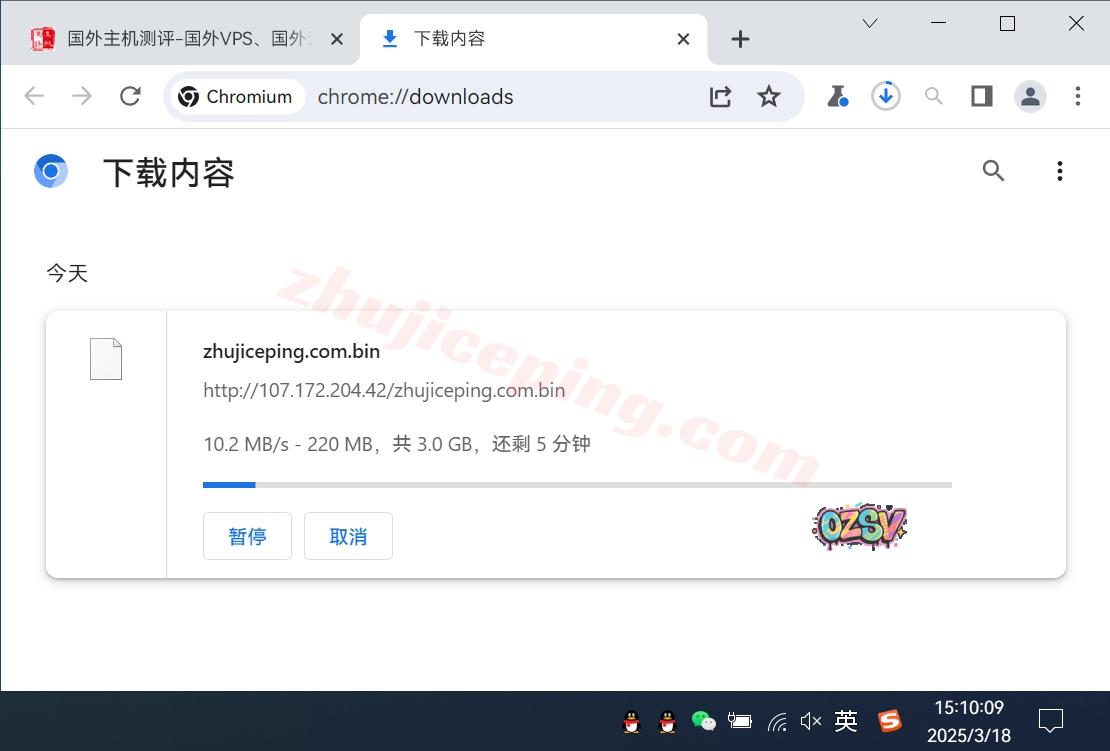This screenshot has width=1110, height=751.
Task: Search downloads using the magnifier icon
Action: (993, 171)
